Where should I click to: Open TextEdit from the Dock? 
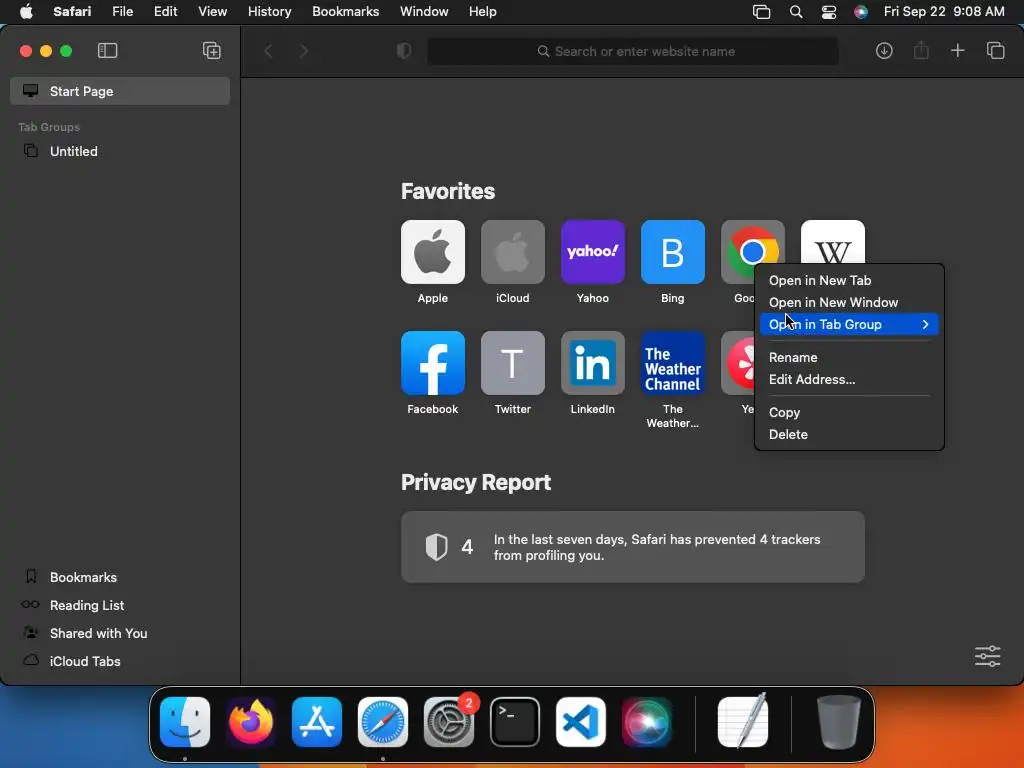743,722
